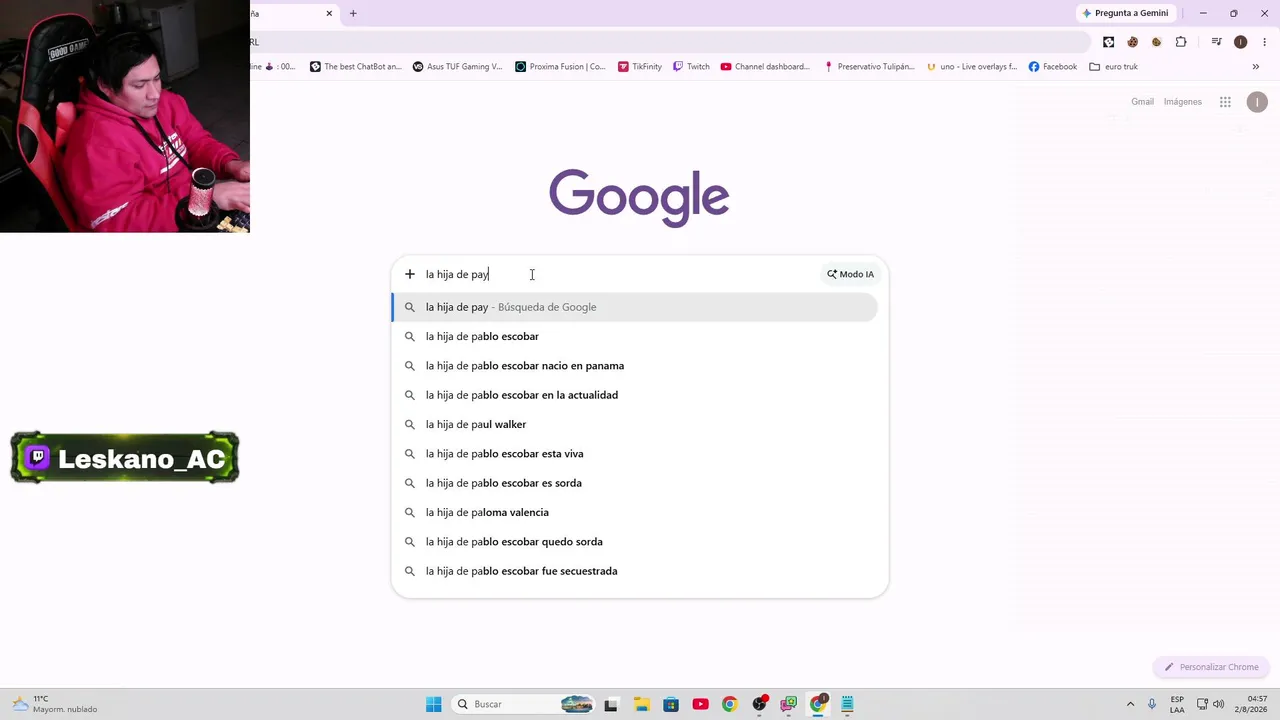The width and height of the screenshot is (1280, 720).
Task: Open a new browser tab
Action: pos(353,13)
